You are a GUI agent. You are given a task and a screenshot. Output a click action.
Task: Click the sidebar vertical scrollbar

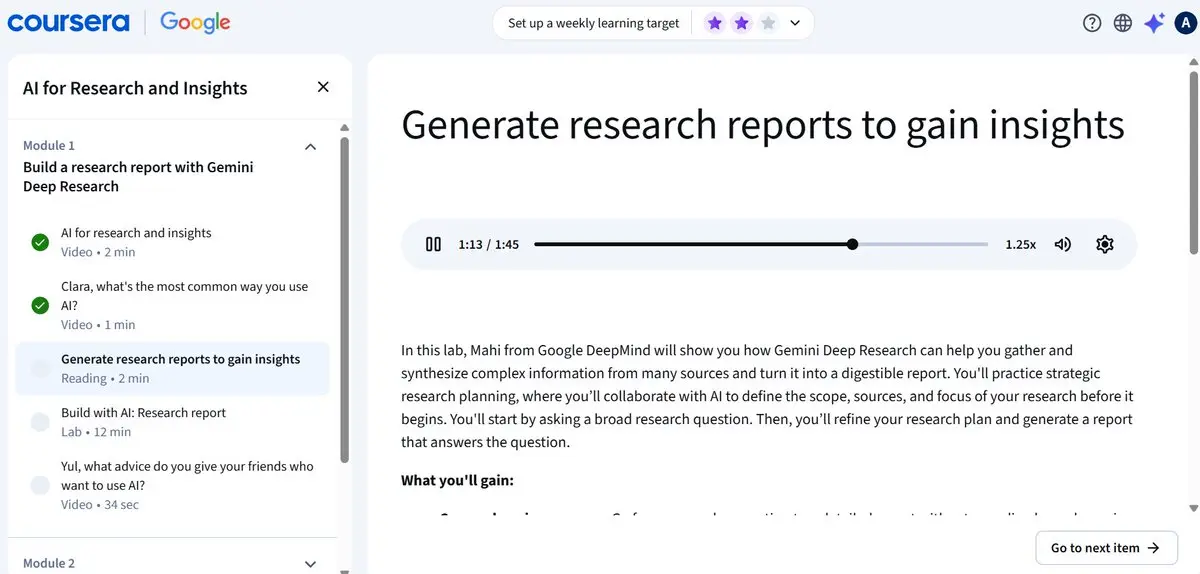345,300
